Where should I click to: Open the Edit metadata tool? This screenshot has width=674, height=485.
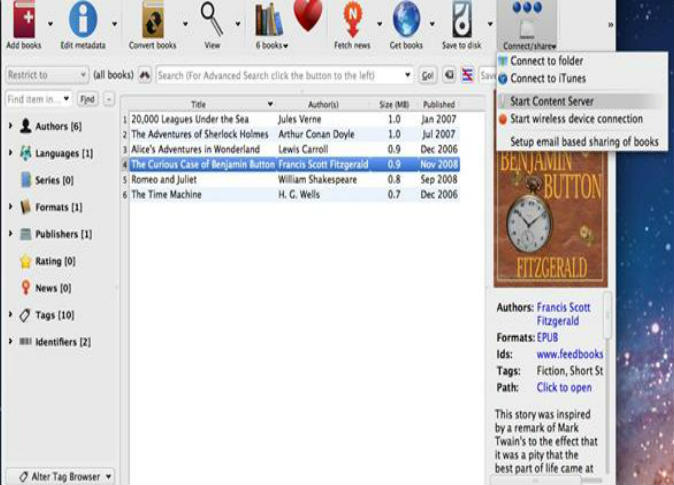pos(83,20)
